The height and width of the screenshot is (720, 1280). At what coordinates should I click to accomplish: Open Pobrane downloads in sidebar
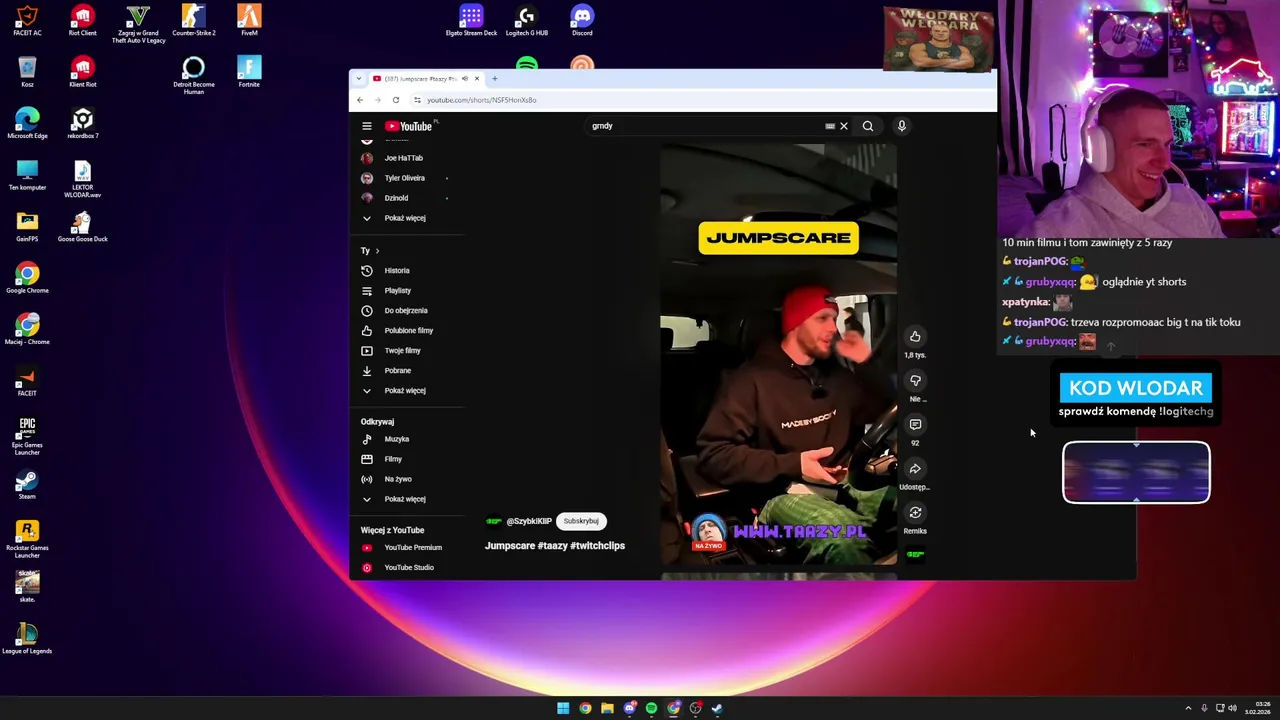tap(398, 371)
